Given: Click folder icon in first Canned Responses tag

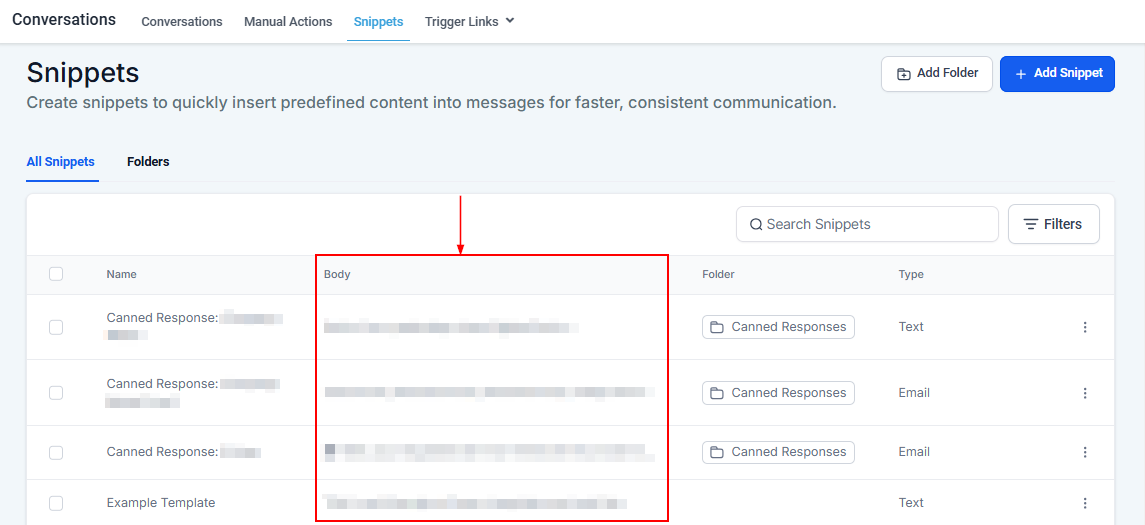Looking at the screenshot, I should coord(717,327).
